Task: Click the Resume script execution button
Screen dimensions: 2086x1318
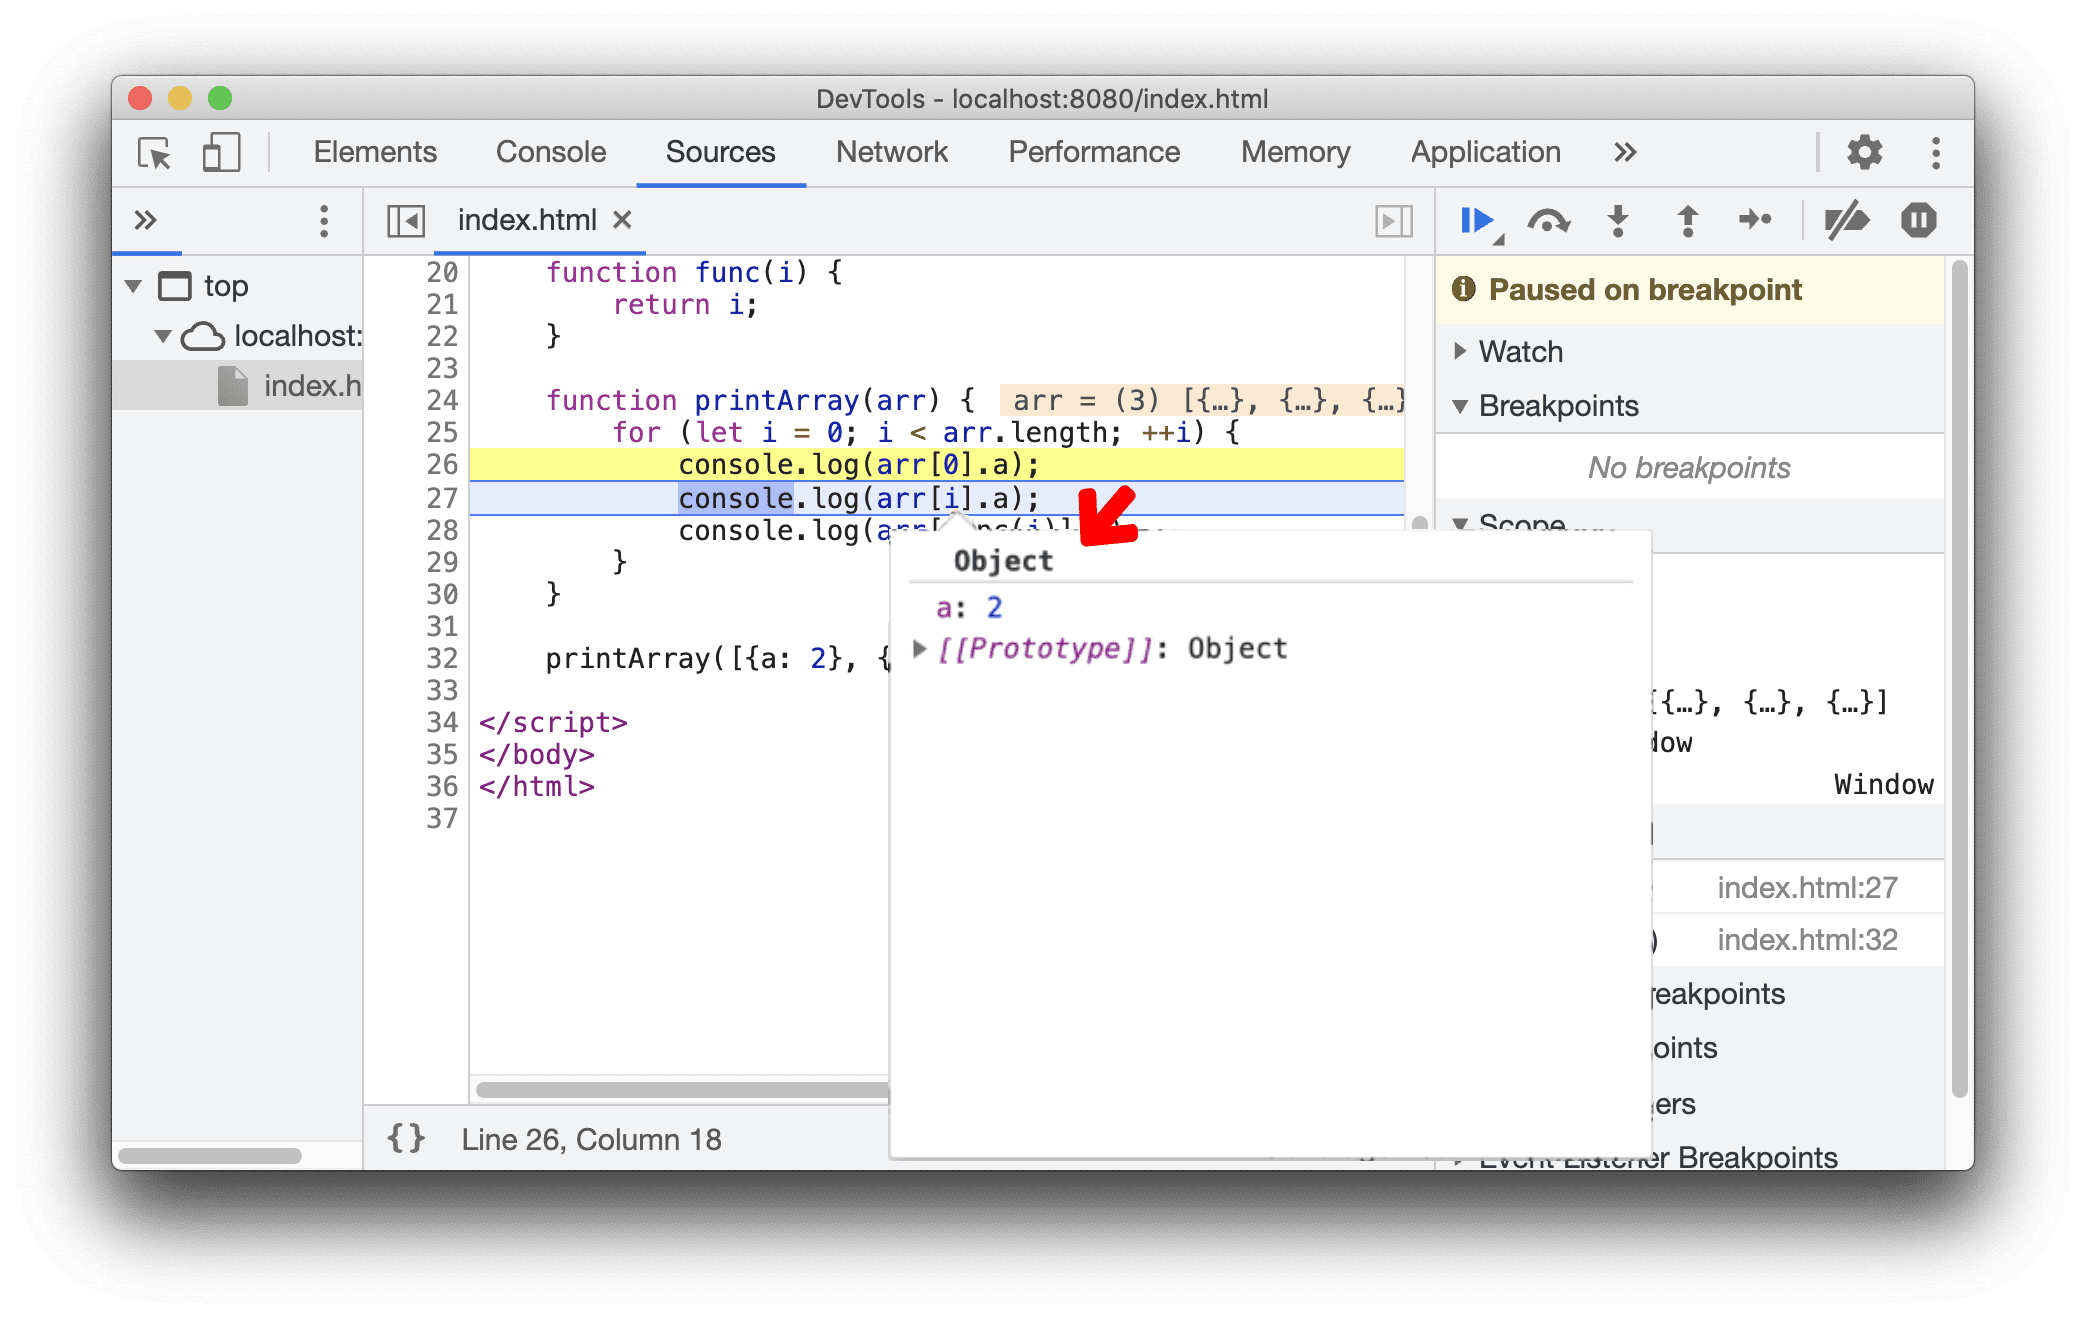Action: tap(1470, 220)
